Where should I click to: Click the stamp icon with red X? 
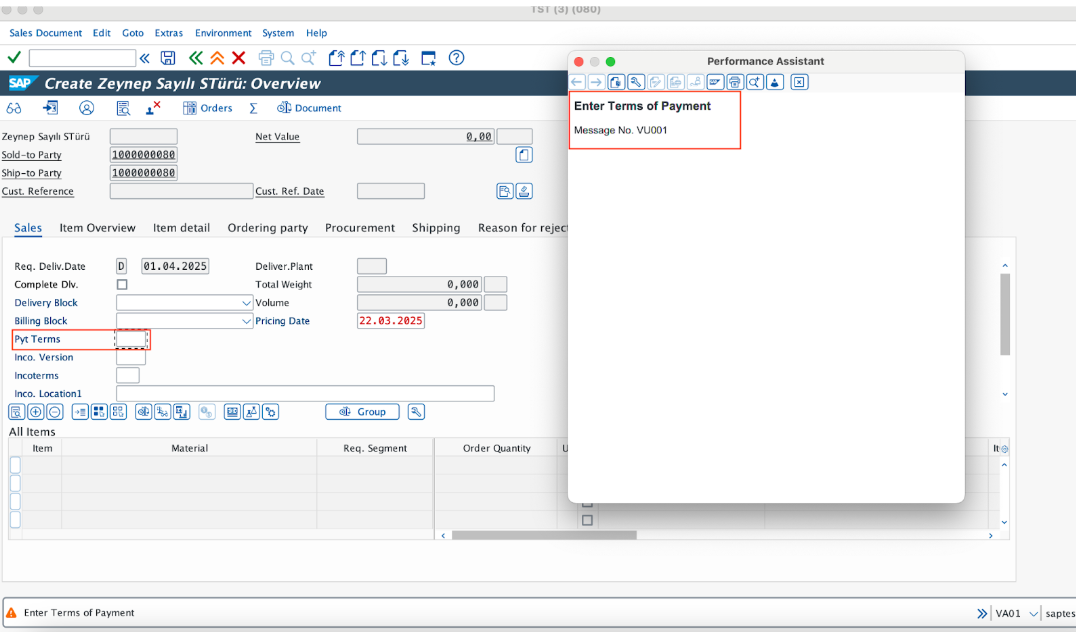[153, 108]
